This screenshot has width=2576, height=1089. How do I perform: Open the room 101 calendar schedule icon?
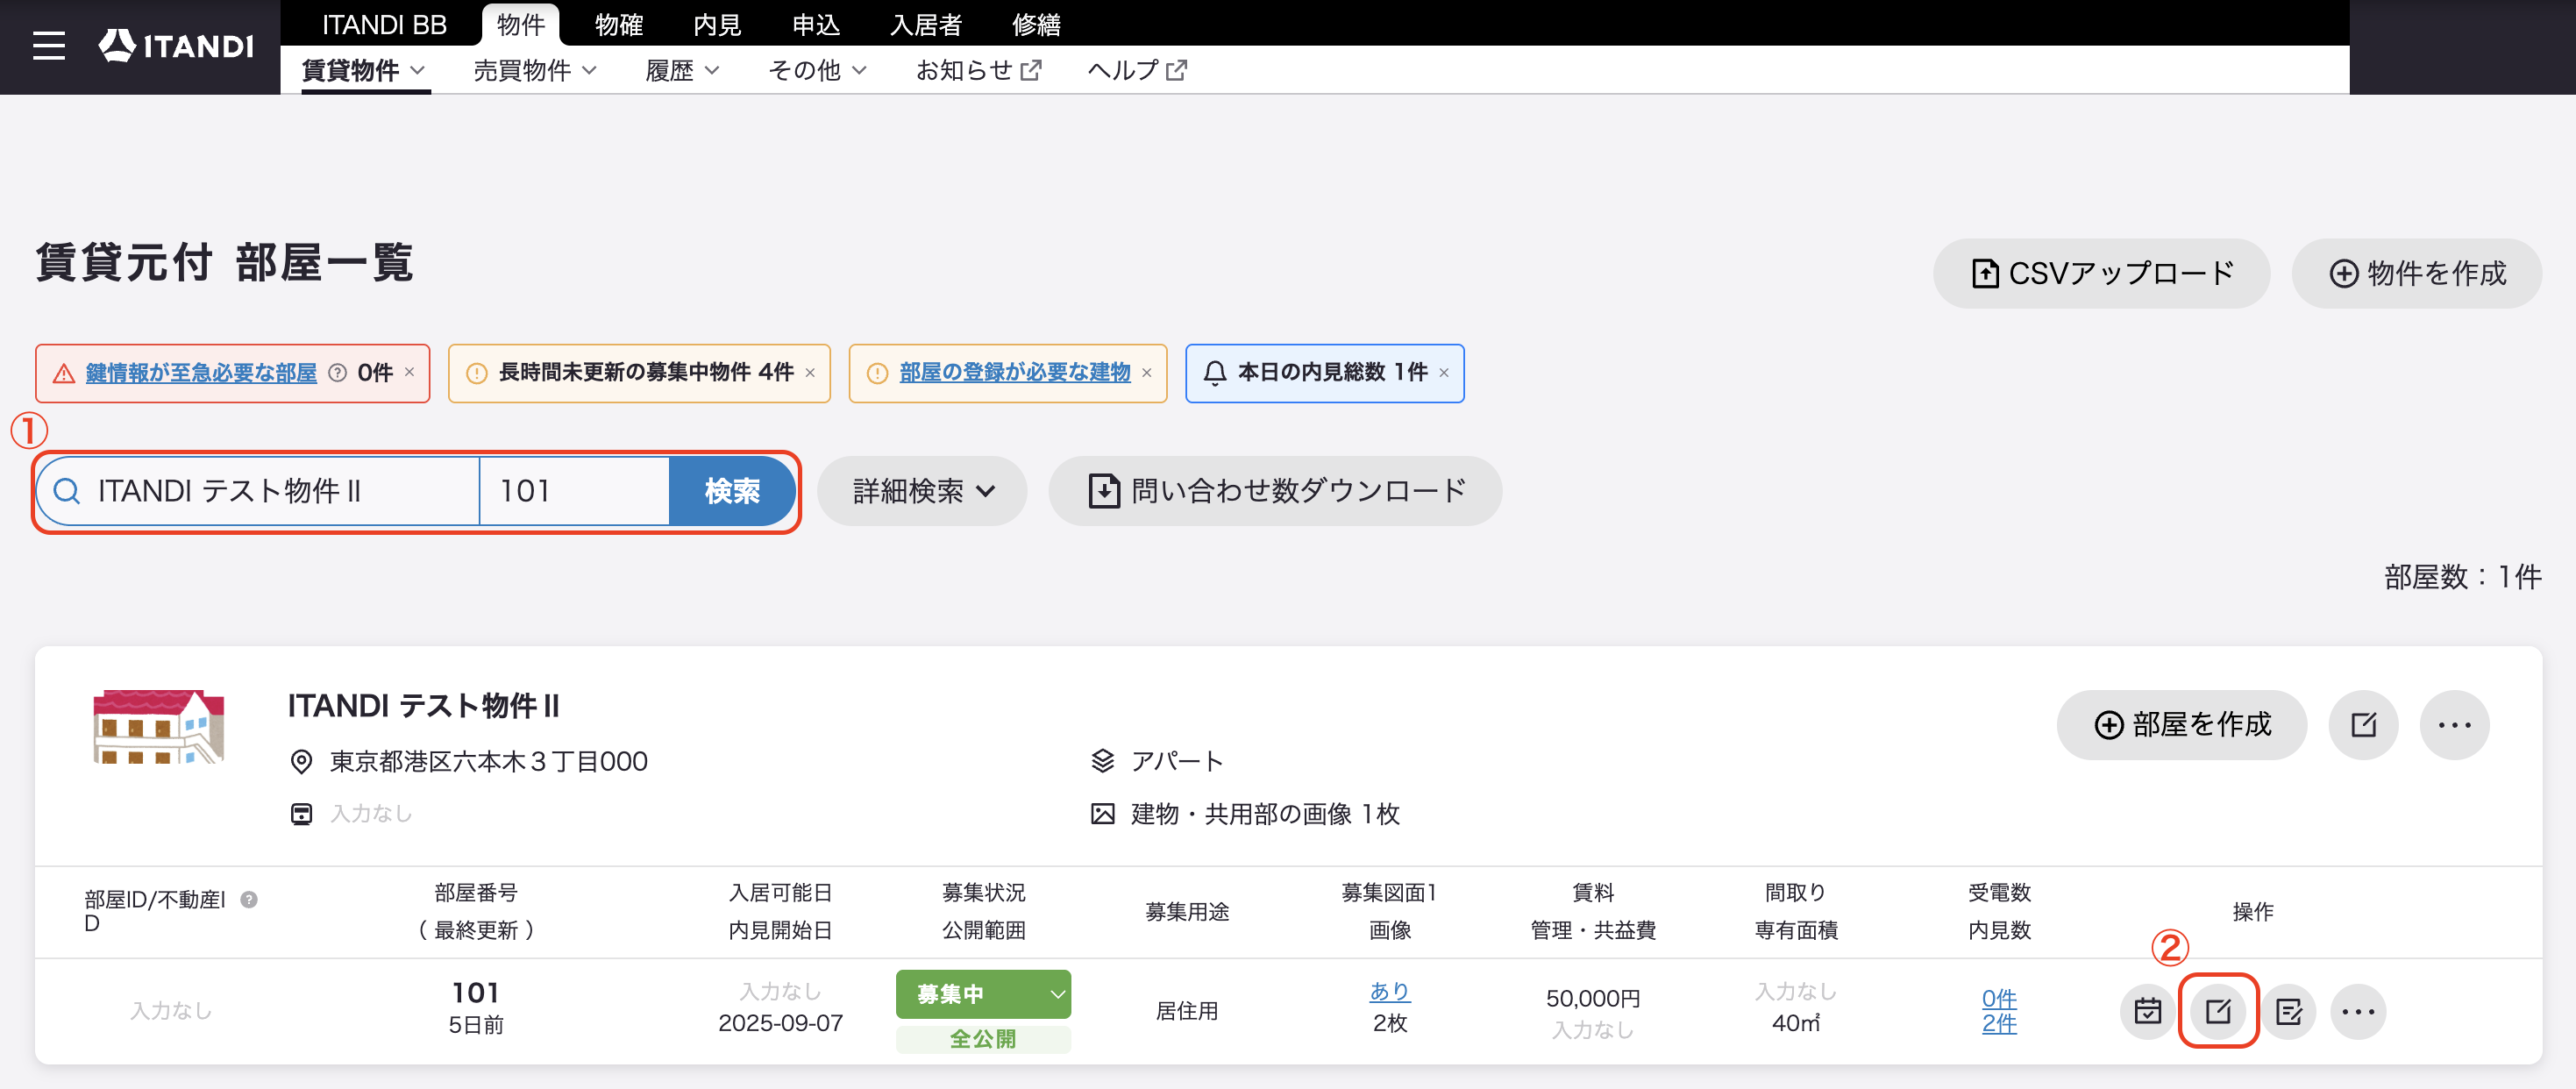[x=2147, y=1011]
